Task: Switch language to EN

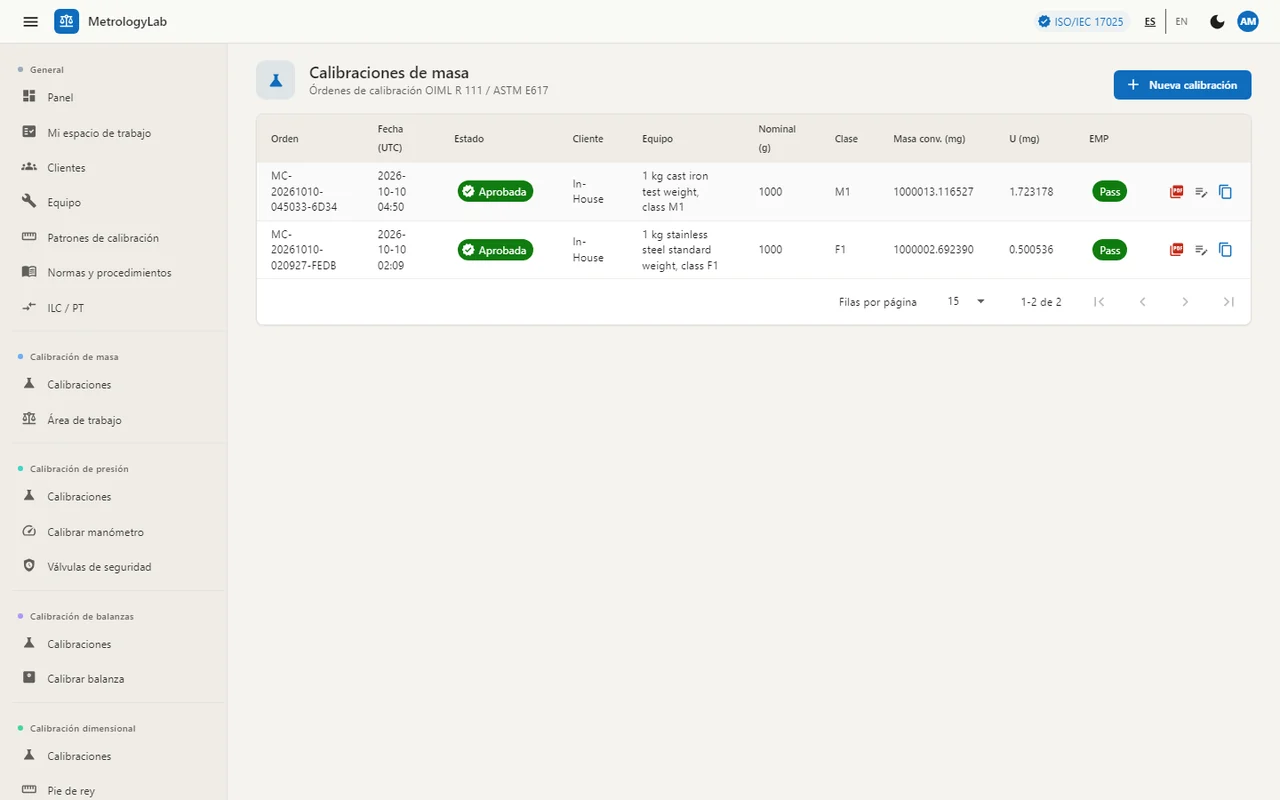Action: pyautogui.click(x=1181, y=21)
